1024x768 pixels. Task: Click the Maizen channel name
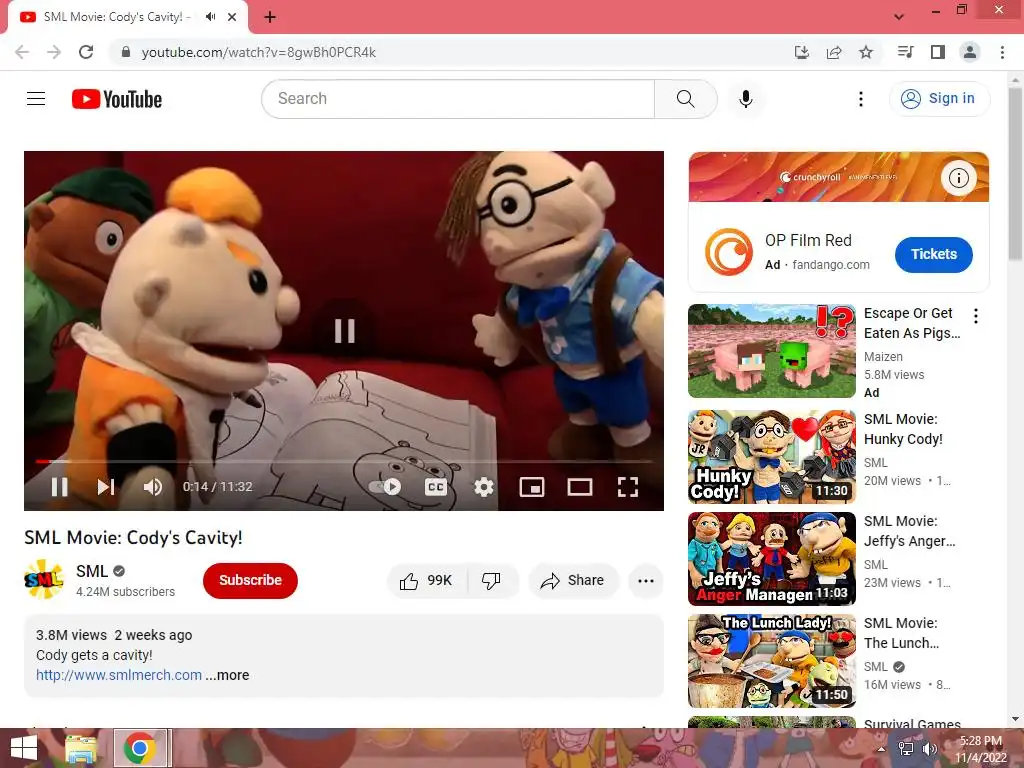tap(883, 357)
